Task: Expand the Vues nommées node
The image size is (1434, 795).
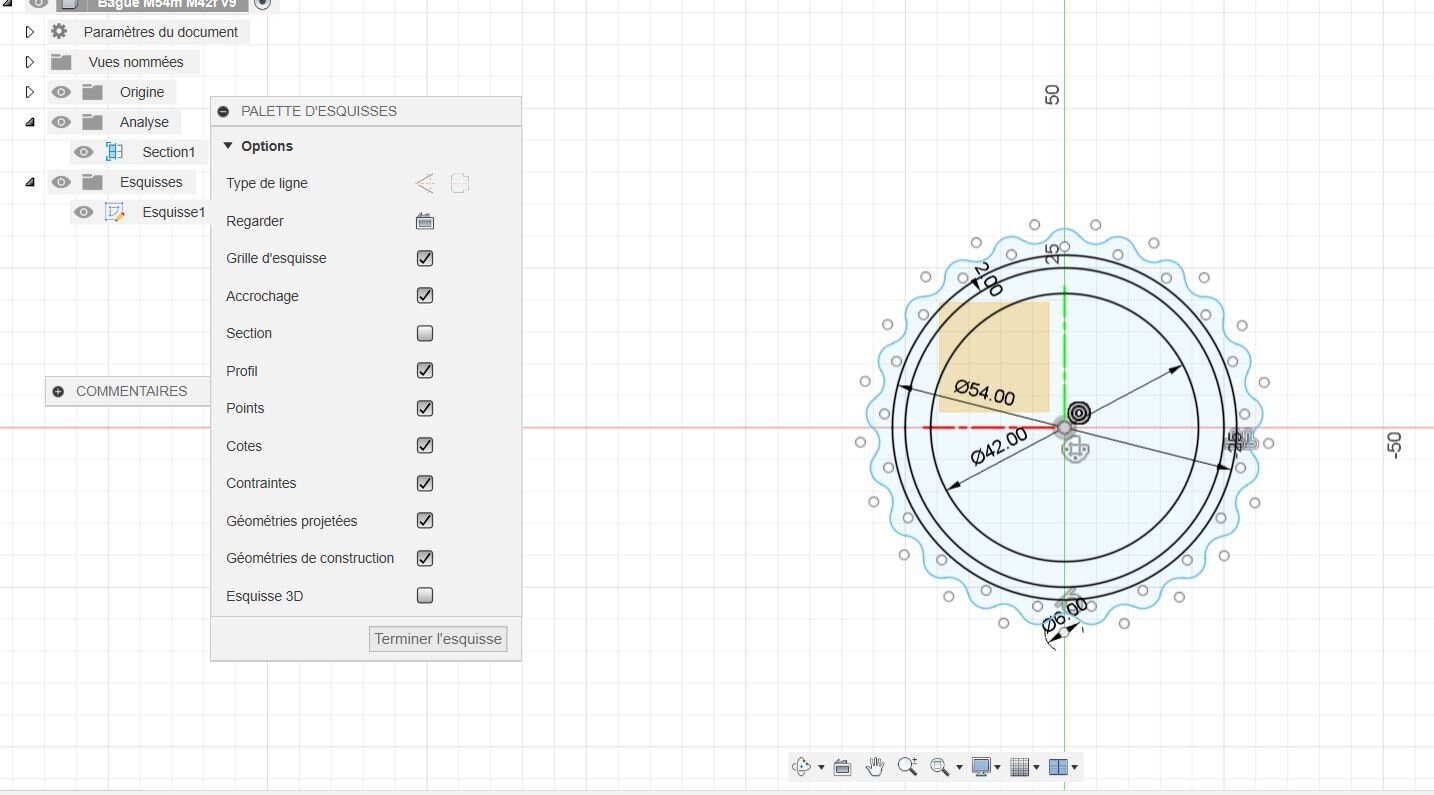Action: coord(30,62)
